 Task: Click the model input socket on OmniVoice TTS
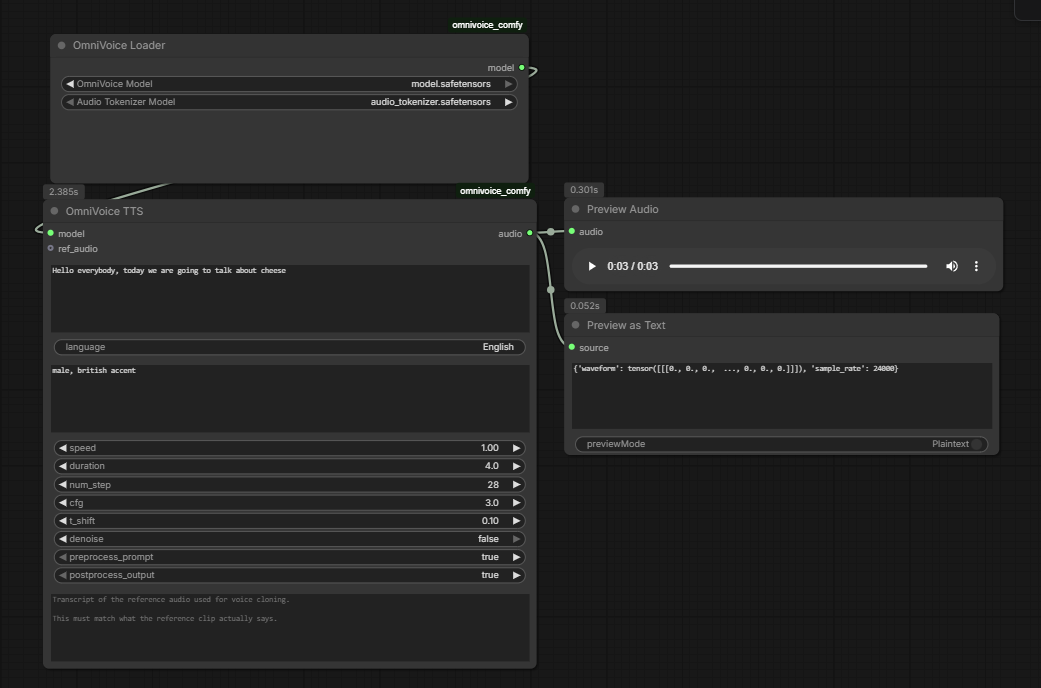coord(50,233)
